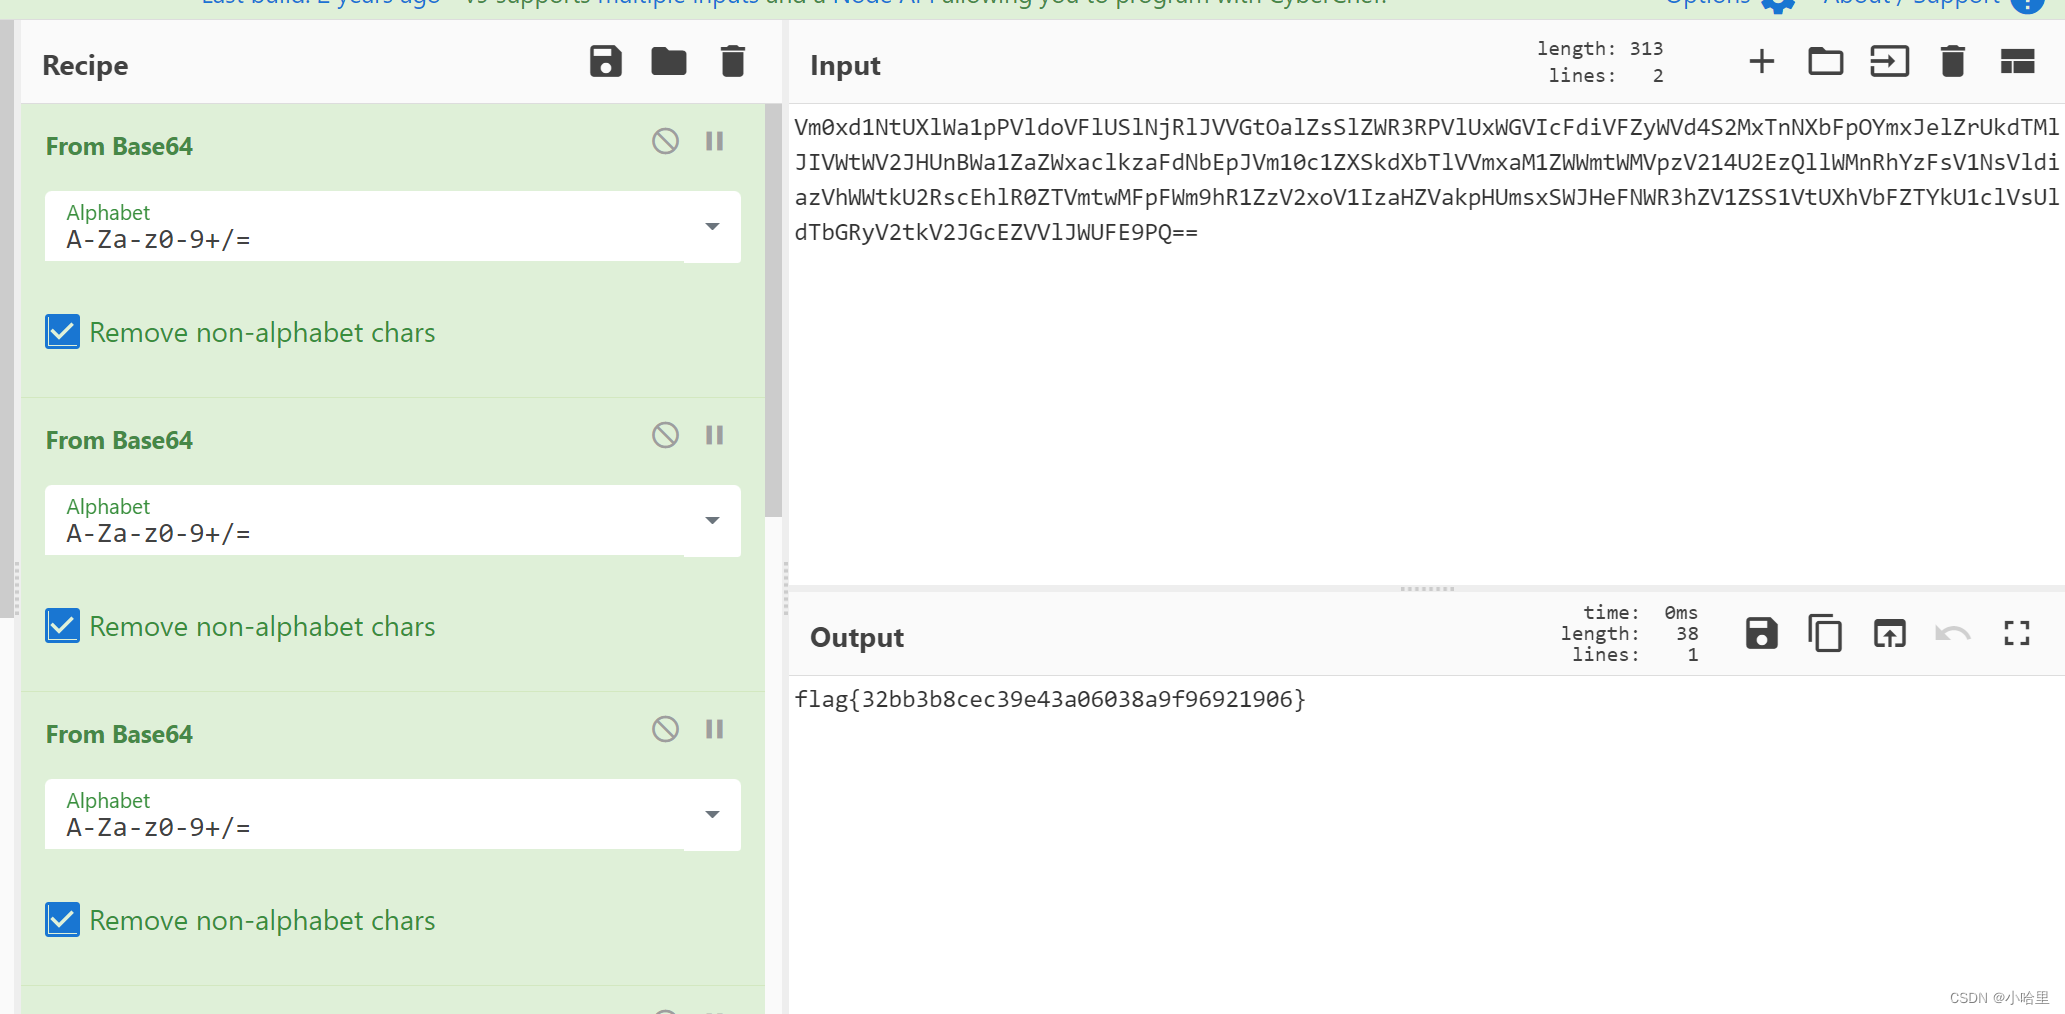Click the Output length 38 indicator
The image size is (2065, 1014).
click(x=1630, y=634)
